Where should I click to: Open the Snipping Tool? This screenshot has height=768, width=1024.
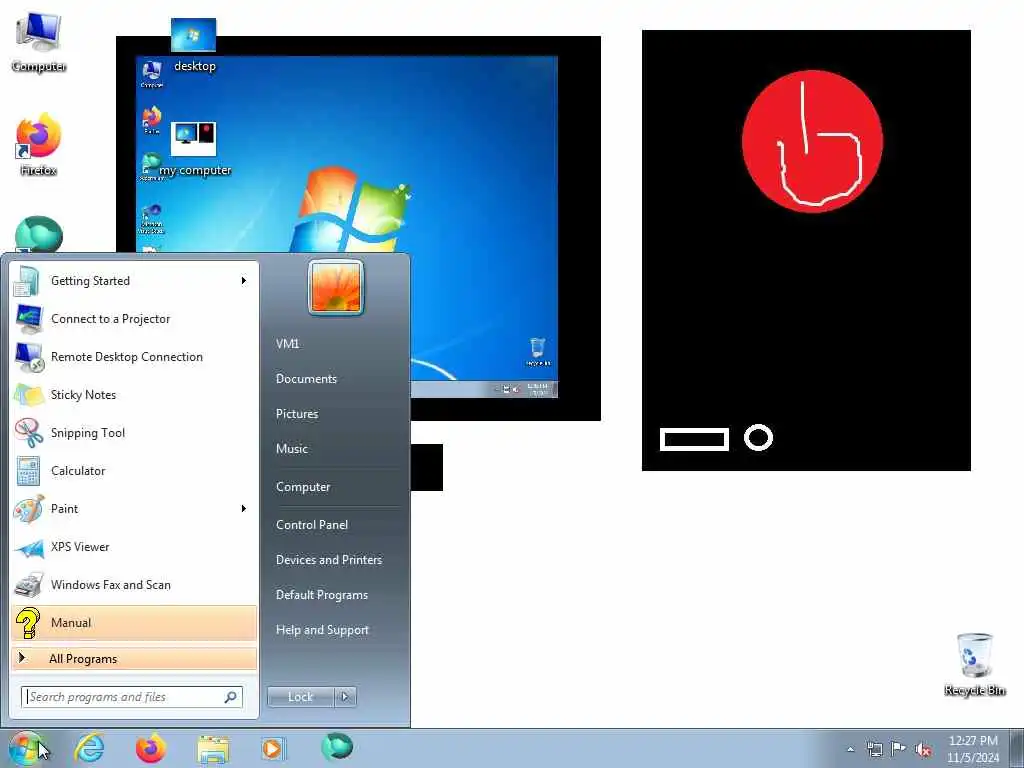[x=134, y=432]
